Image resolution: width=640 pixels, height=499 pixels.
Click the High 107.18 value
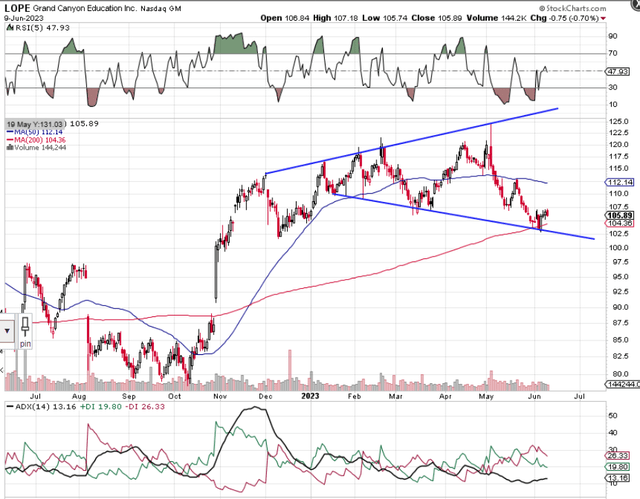point(336,18)
